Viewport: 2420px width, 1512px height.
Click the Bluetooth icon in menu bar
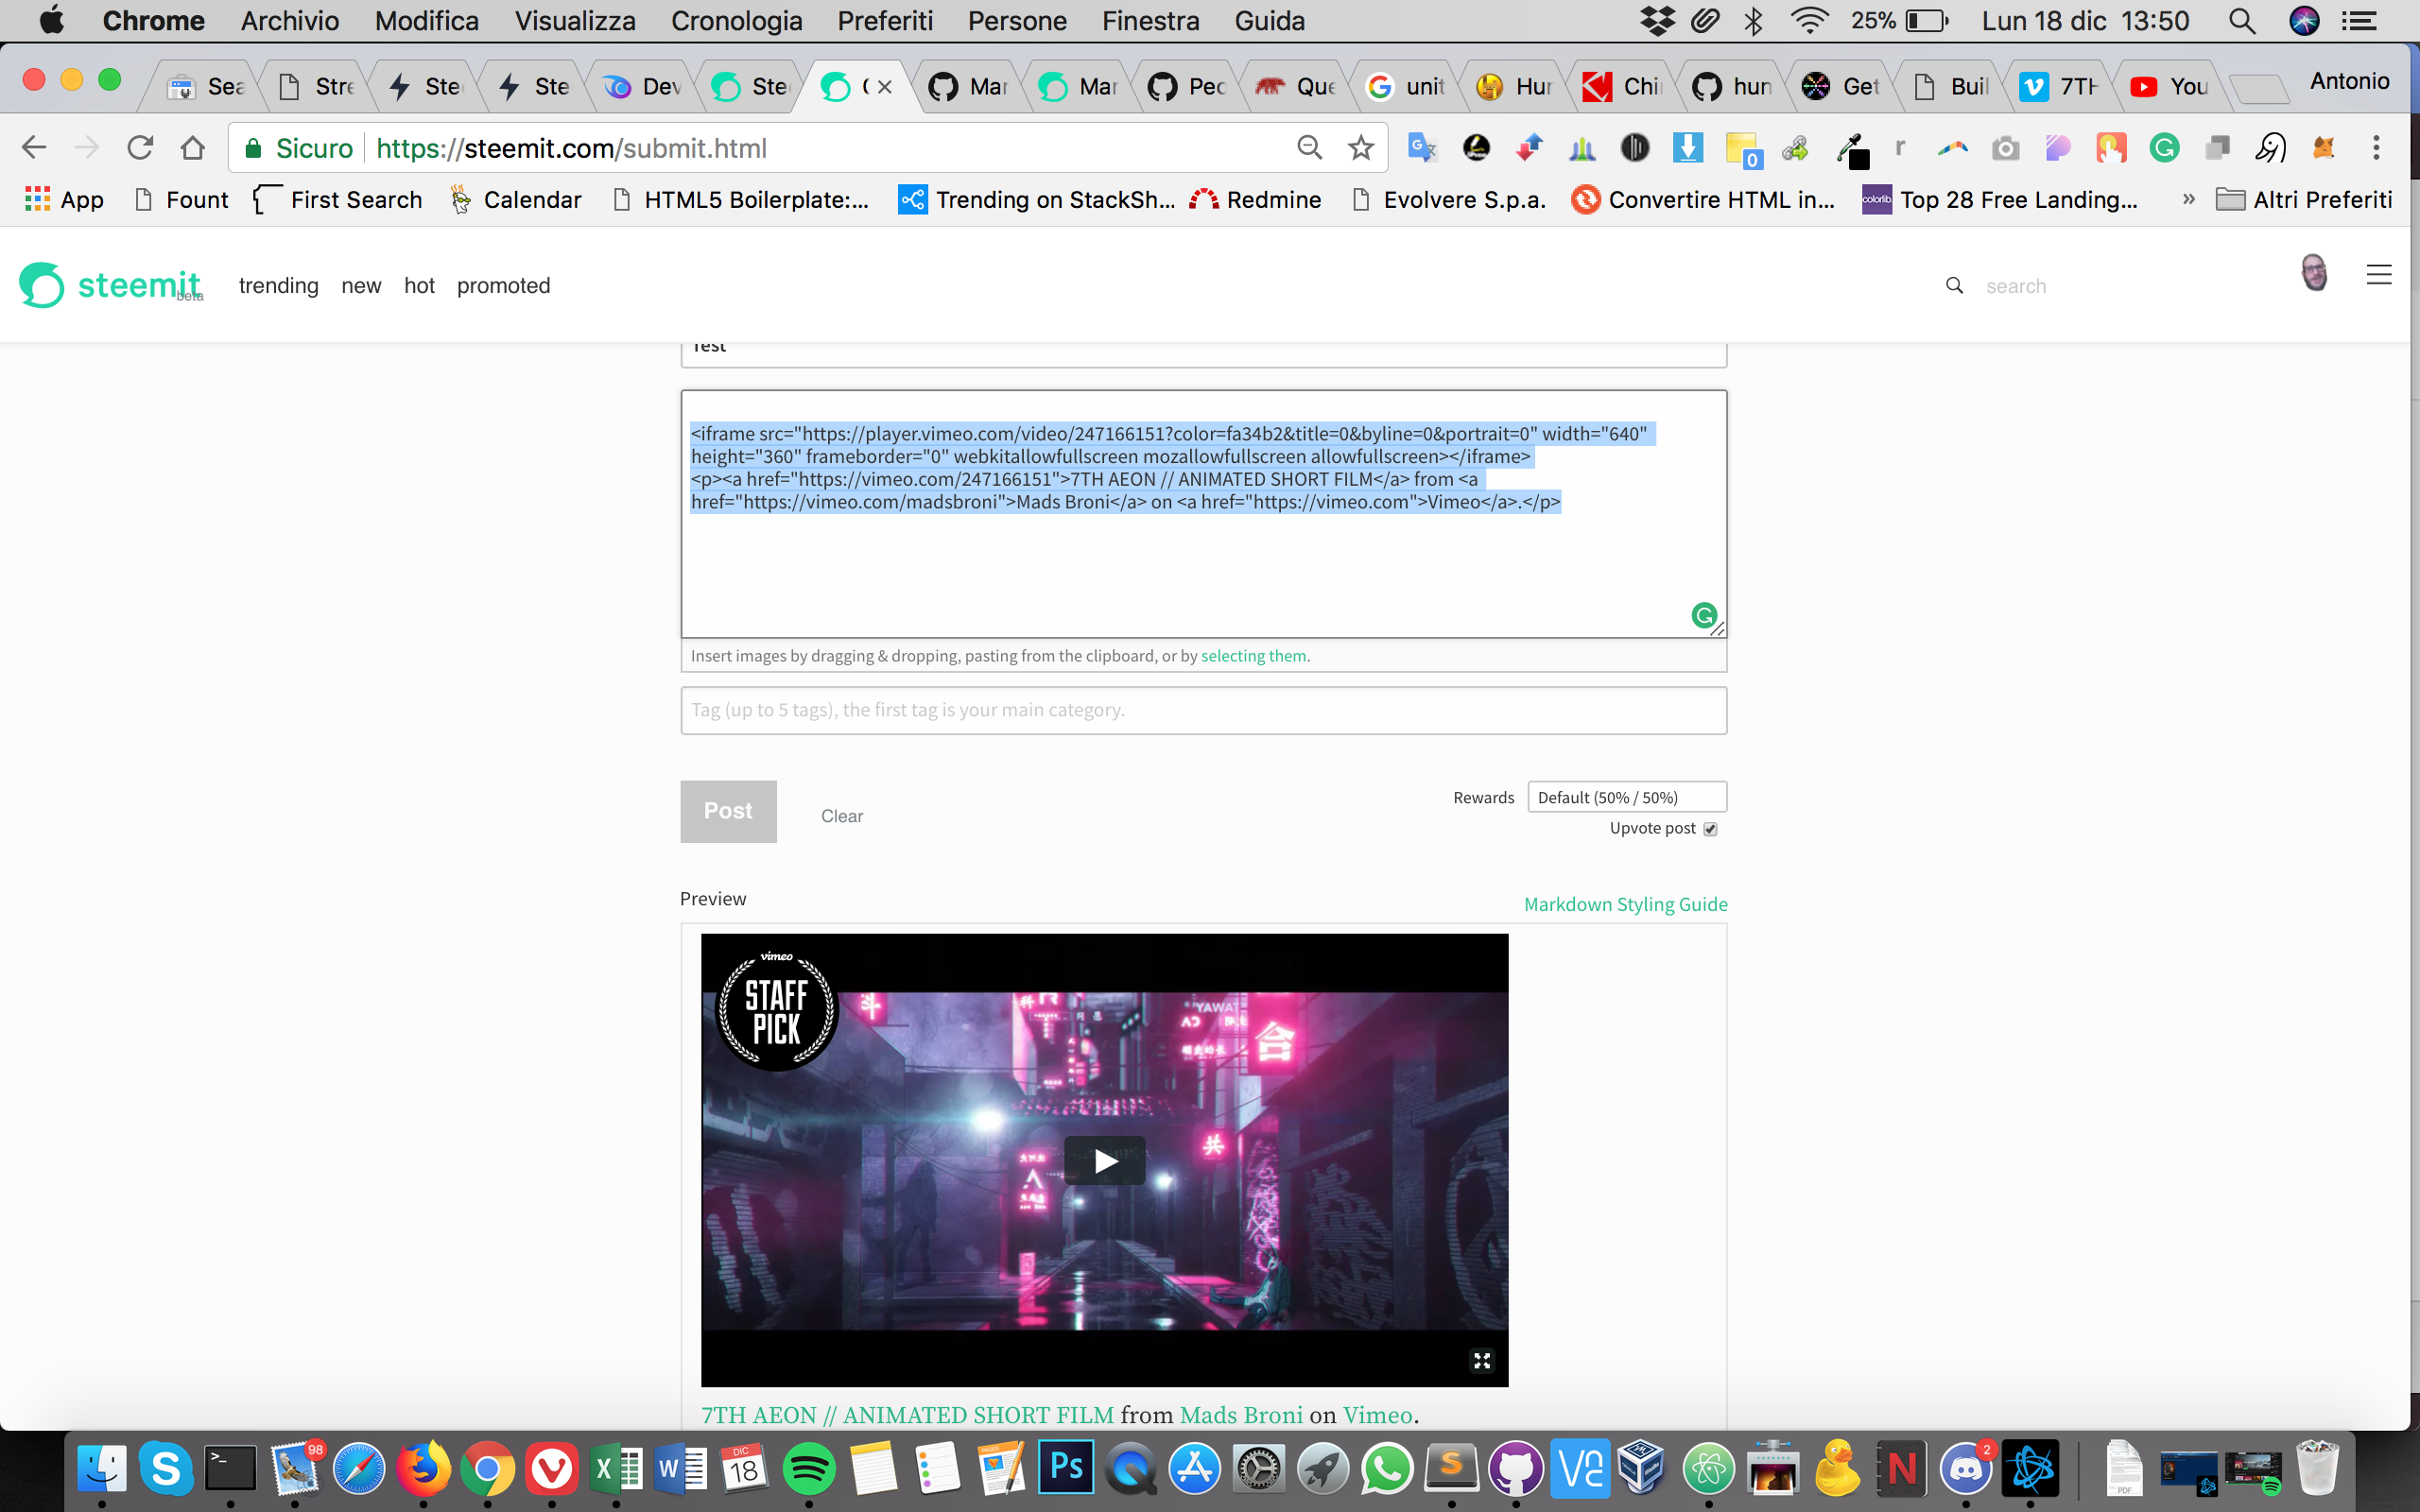(1753, 21)
